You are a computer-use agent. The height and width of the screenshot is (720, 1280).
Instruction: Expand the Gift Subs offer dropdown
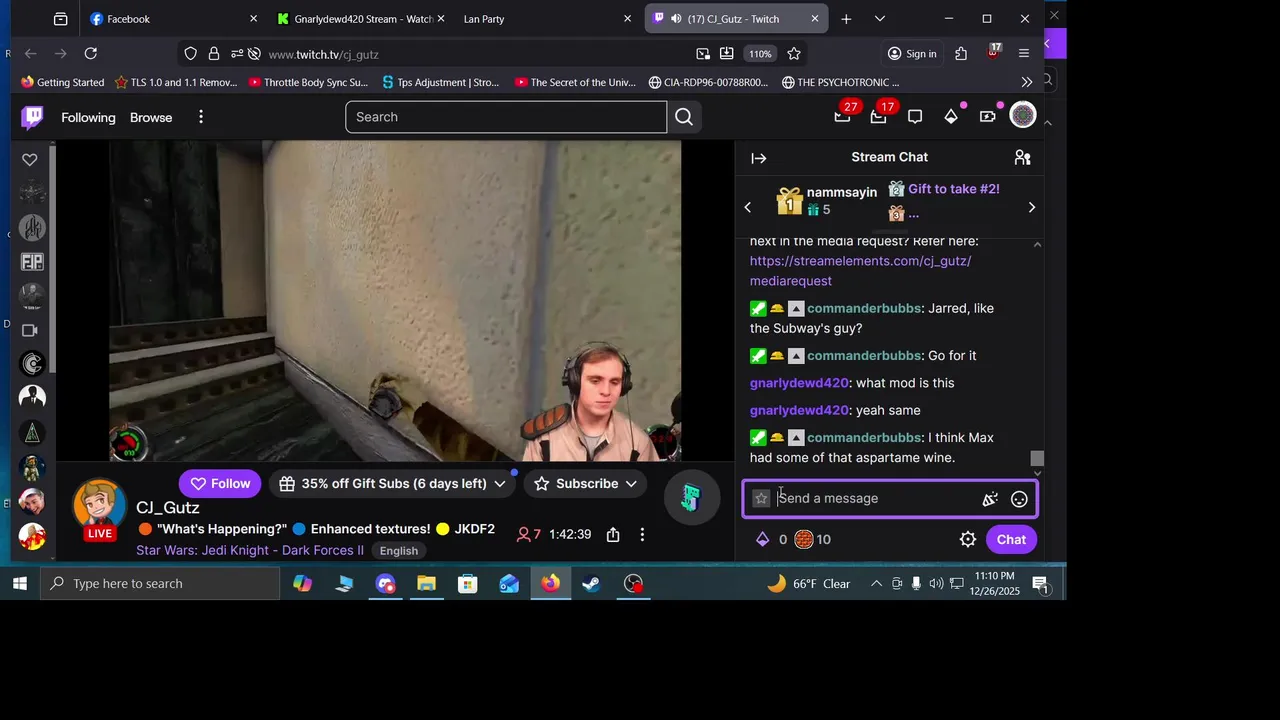click(x=500, y=484)
